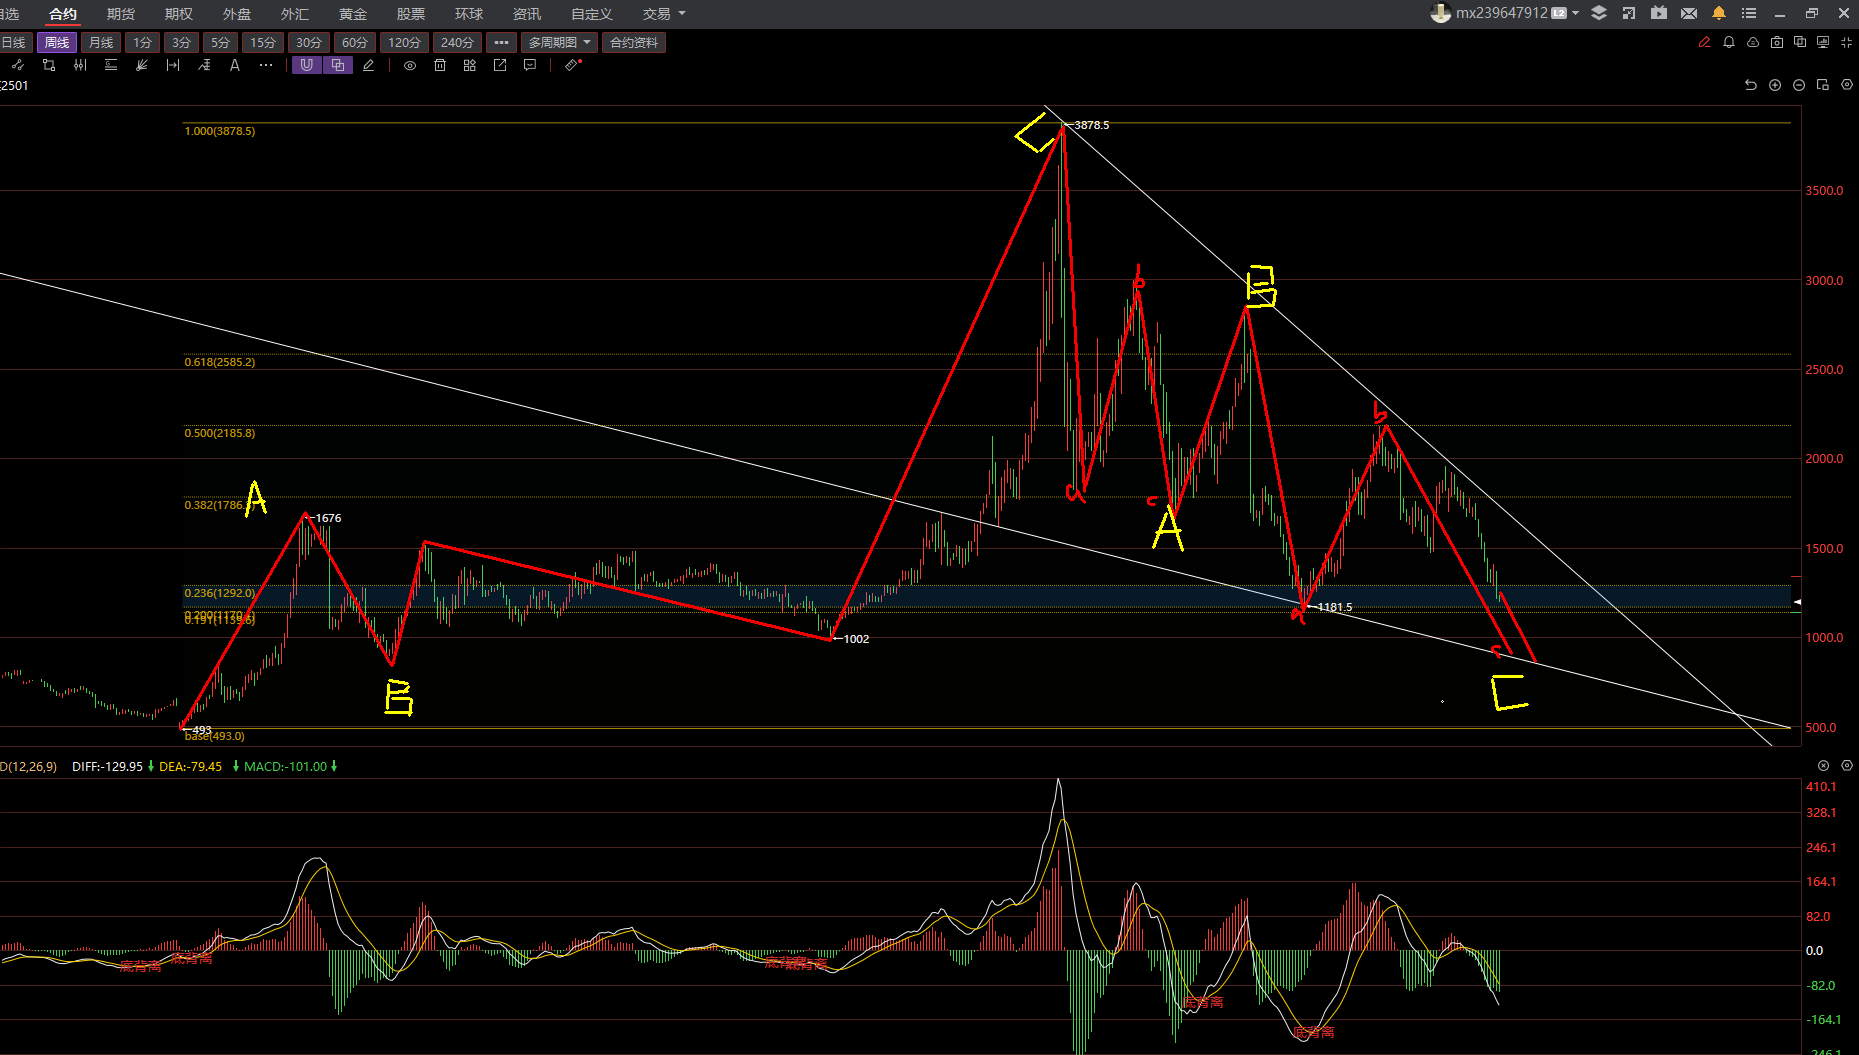Zoom in the chart with plus circle

[1775, 85]
